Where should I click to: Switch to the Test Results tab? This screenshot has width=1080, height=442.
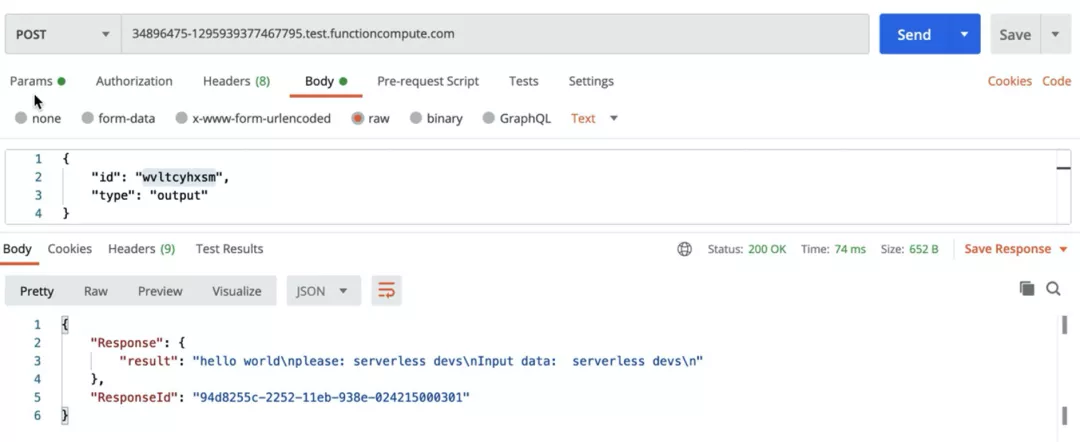(x=229, y=249)
